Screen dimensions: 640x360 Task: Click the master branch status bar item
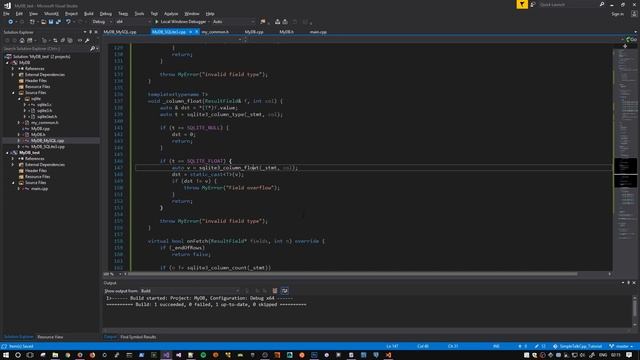(x=621, y=346)
